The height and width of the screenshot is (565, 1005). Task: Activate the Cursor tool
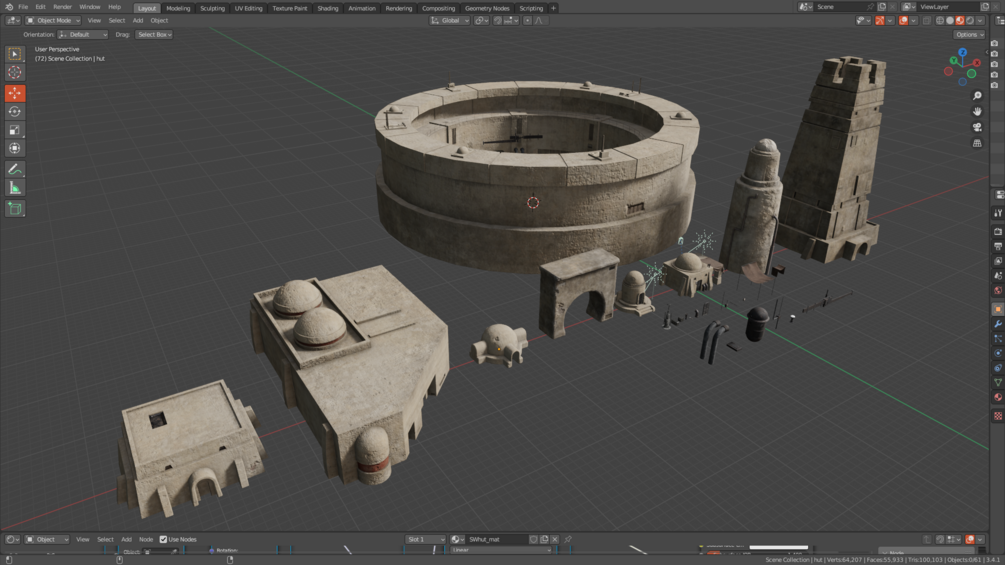pos(15,72)
